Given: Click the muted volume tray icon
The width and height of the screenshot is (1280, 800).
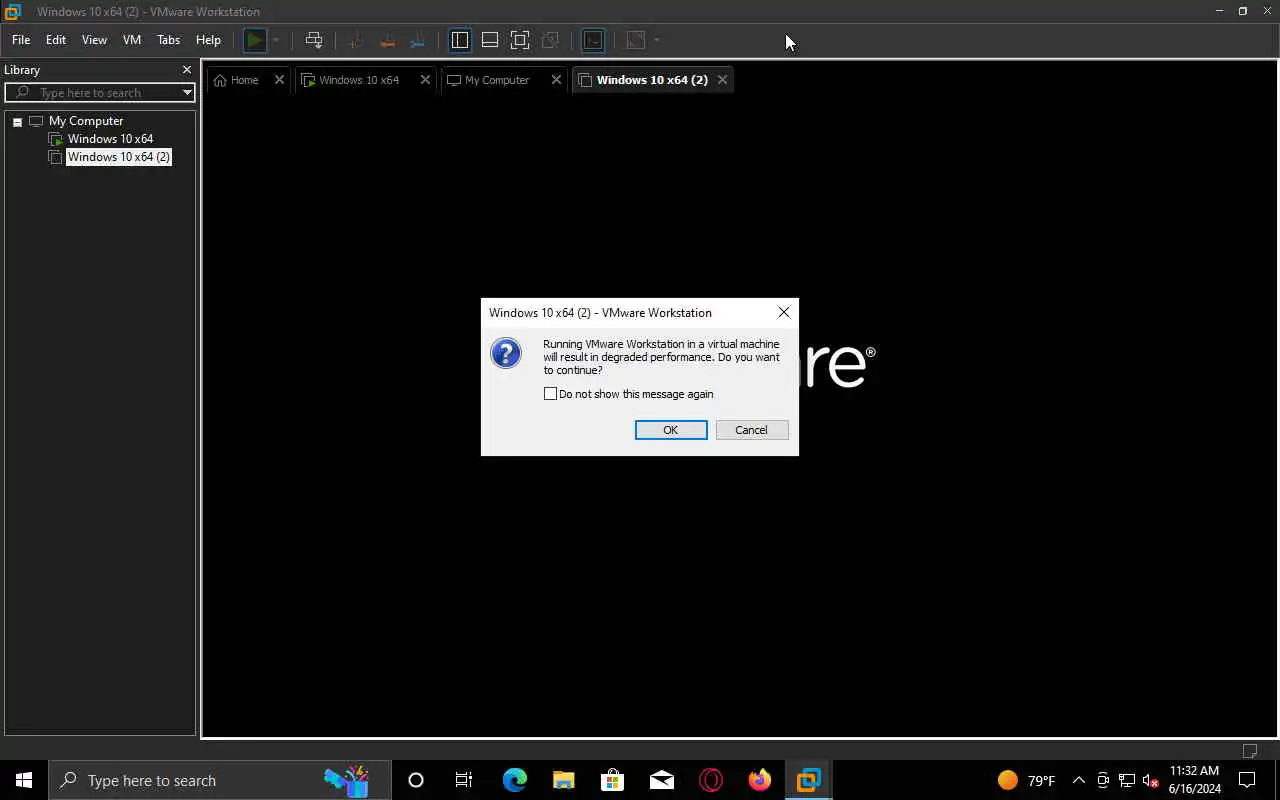Looking at the screenshot, I should (1151, 780).
